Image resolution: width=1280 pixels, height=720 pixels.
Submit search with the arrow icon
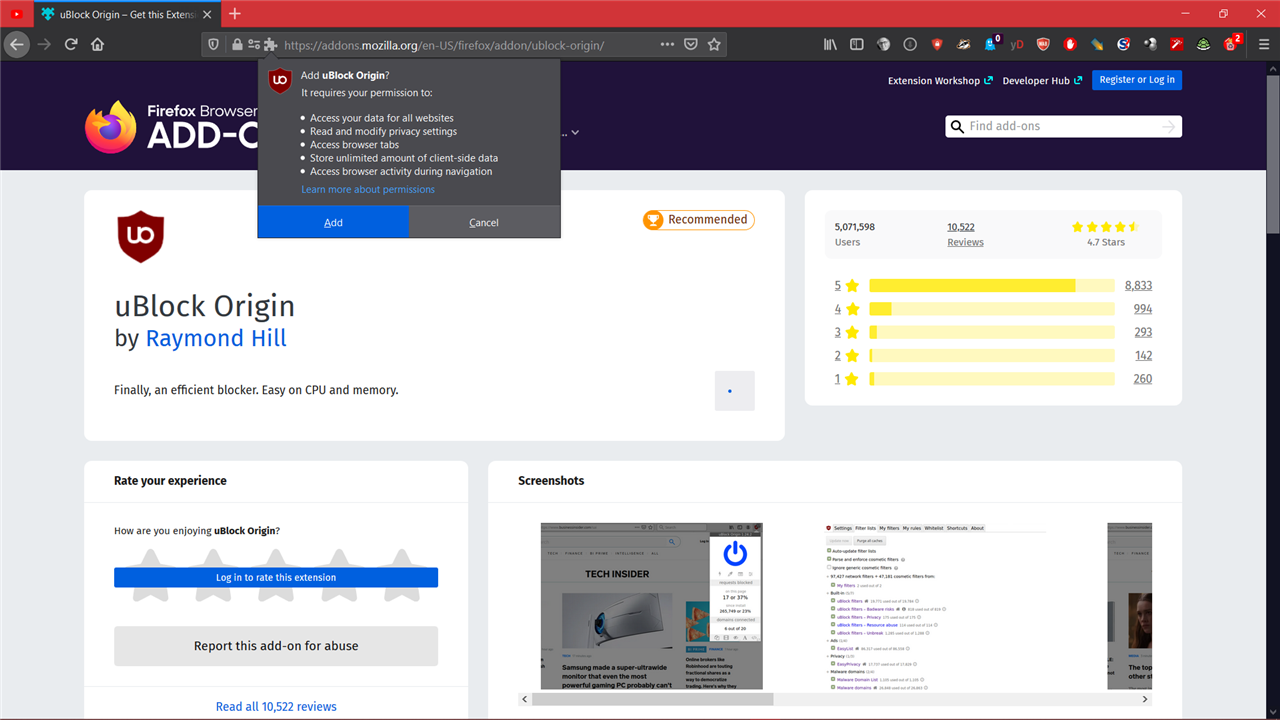tap(1169, 127)
